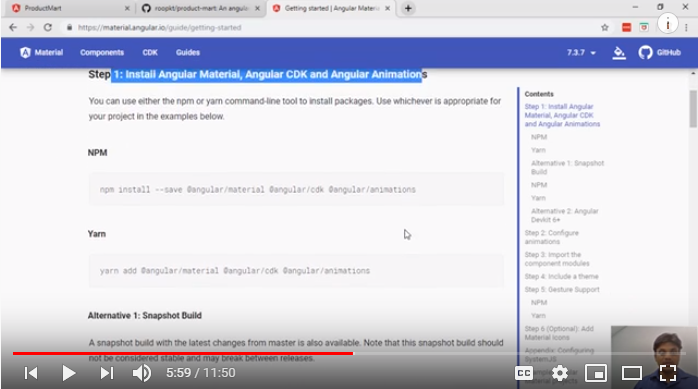Click the URL address bar

point(329,28)
